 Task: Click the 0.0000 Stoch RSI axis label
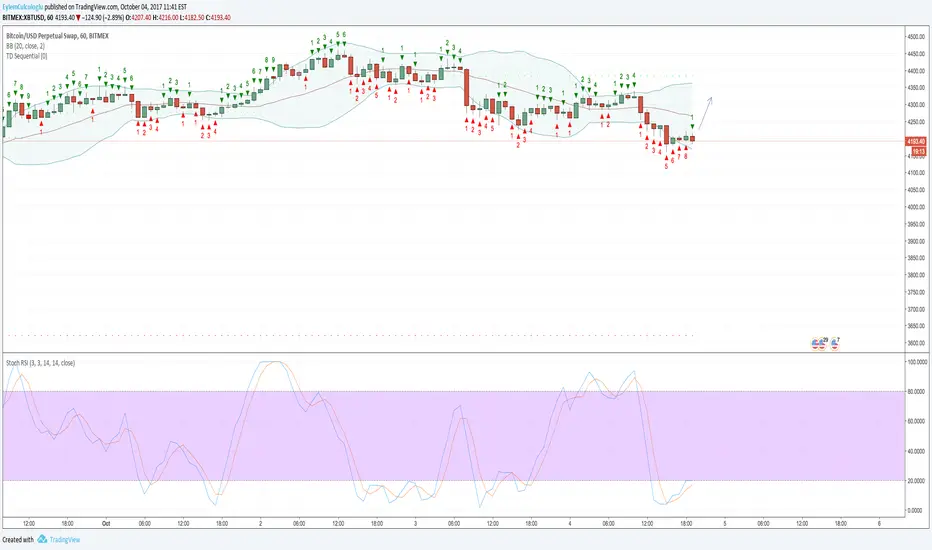click(x=917, y=510)
